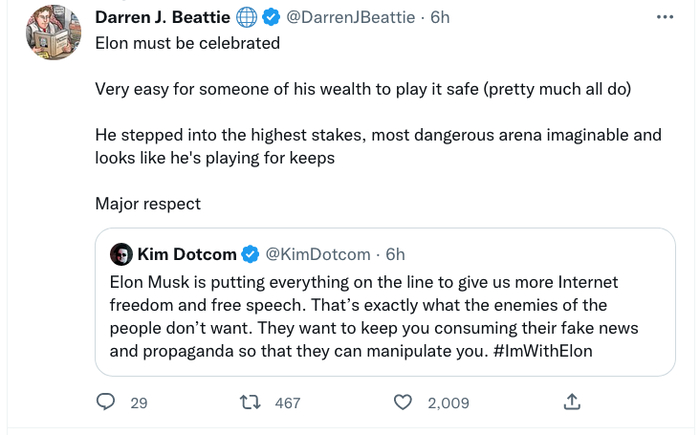
Task: View the 2,009 likes count
Action: 448,403
